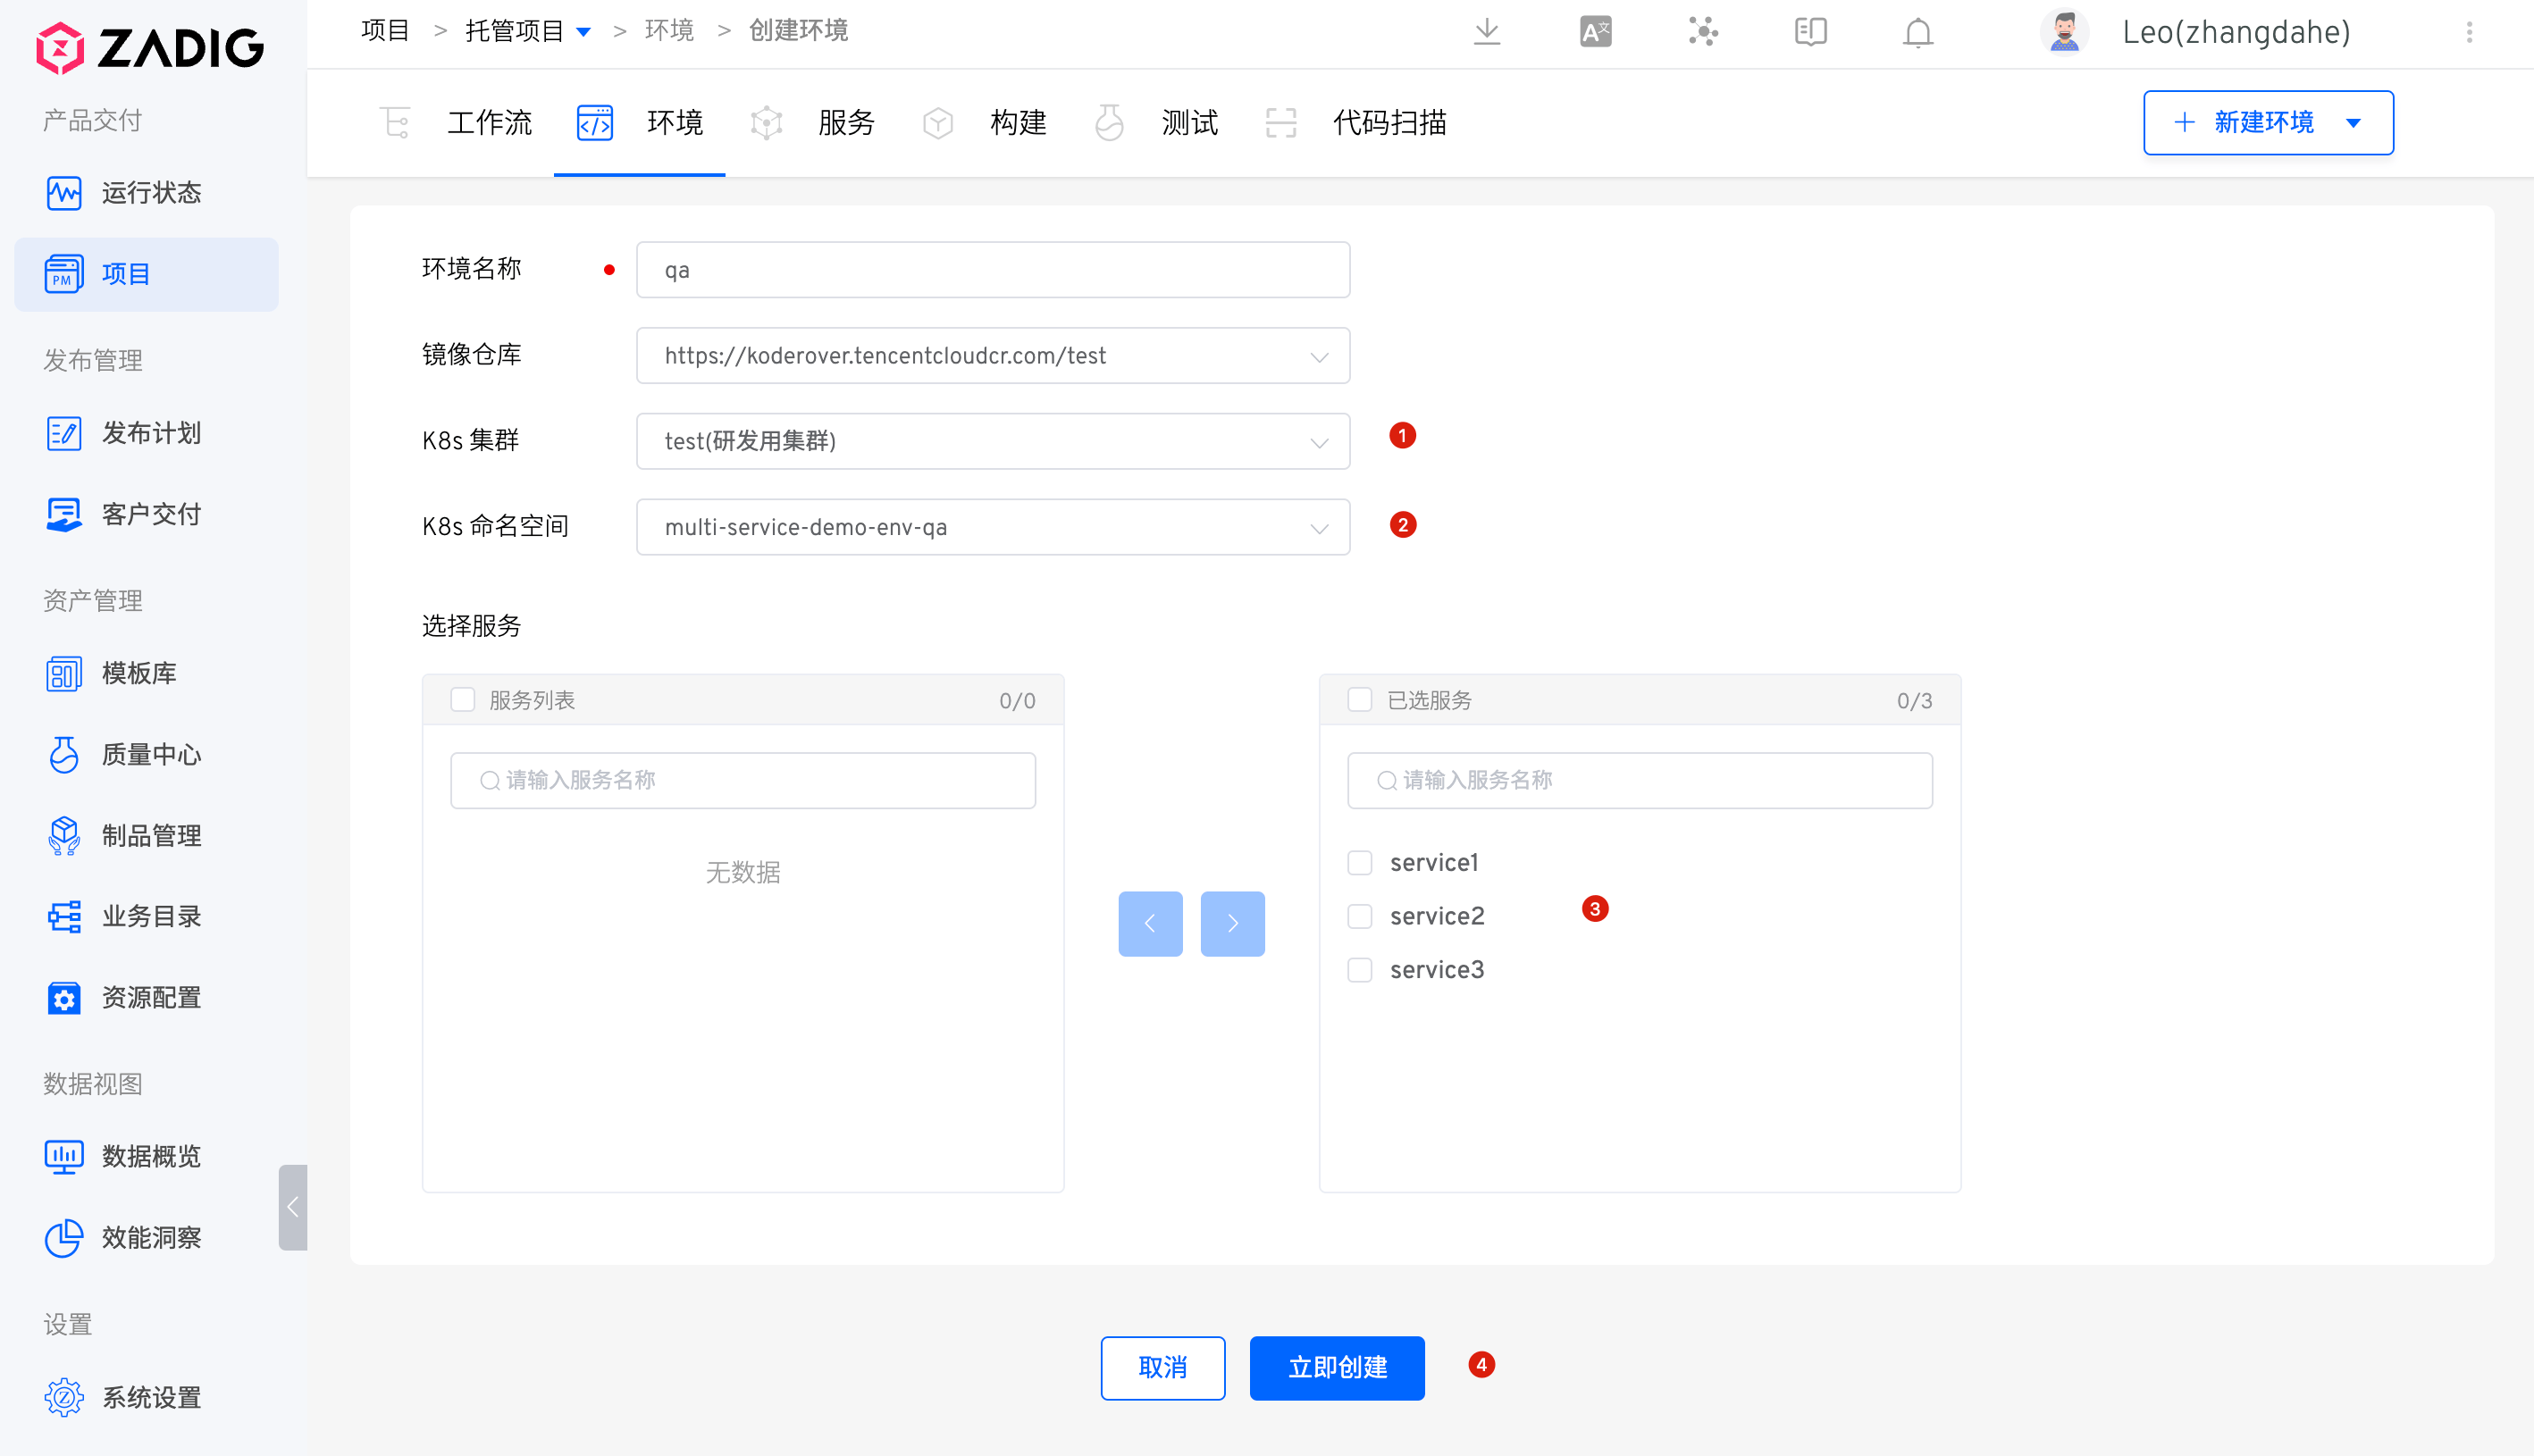Open 发布计划 from the sidebar

pos(147,433)
